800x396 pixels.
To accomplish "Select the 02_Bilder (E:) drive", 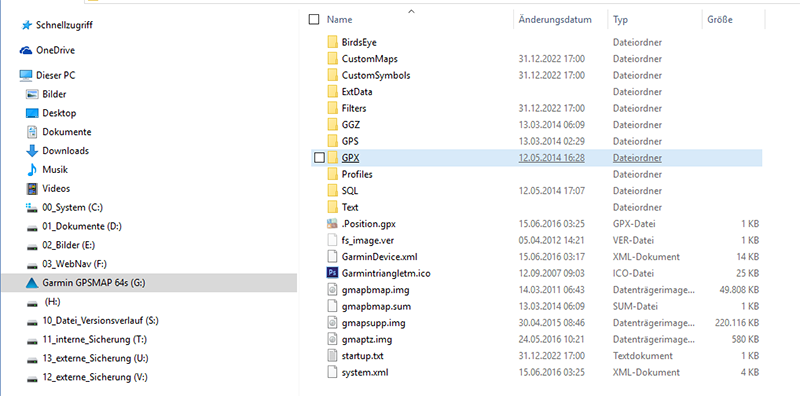I will click(x=67, y=245).
